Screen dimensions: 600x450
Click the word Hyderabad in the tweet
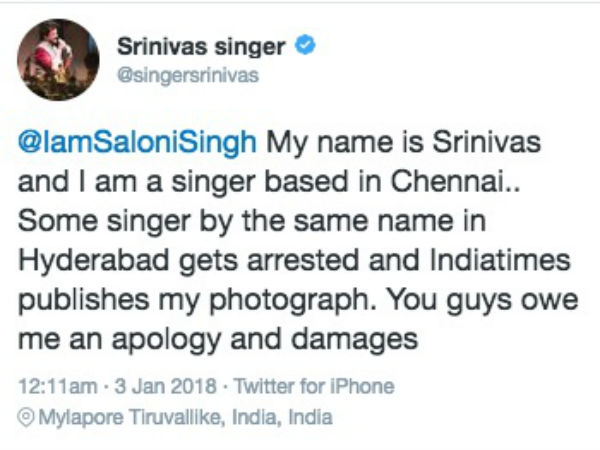(94, 261)
